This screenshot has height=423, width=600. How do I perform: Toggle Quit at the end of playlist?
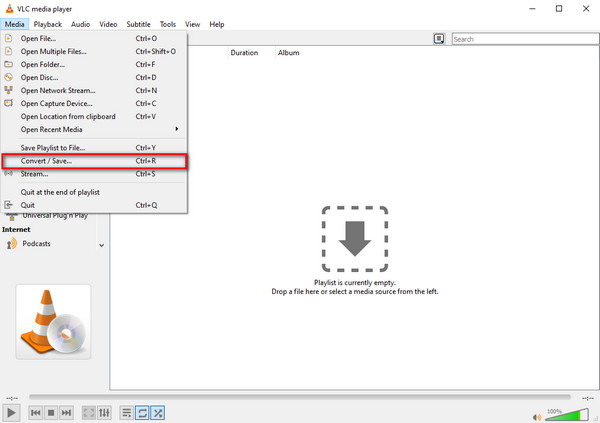point(94,192)
